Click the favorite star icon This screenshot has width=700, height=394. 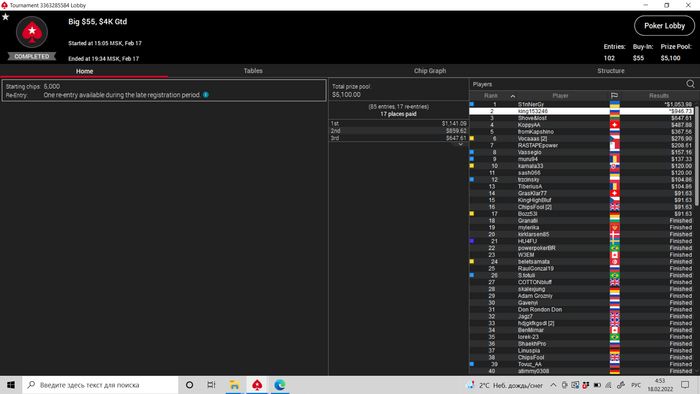click(5, 17)
